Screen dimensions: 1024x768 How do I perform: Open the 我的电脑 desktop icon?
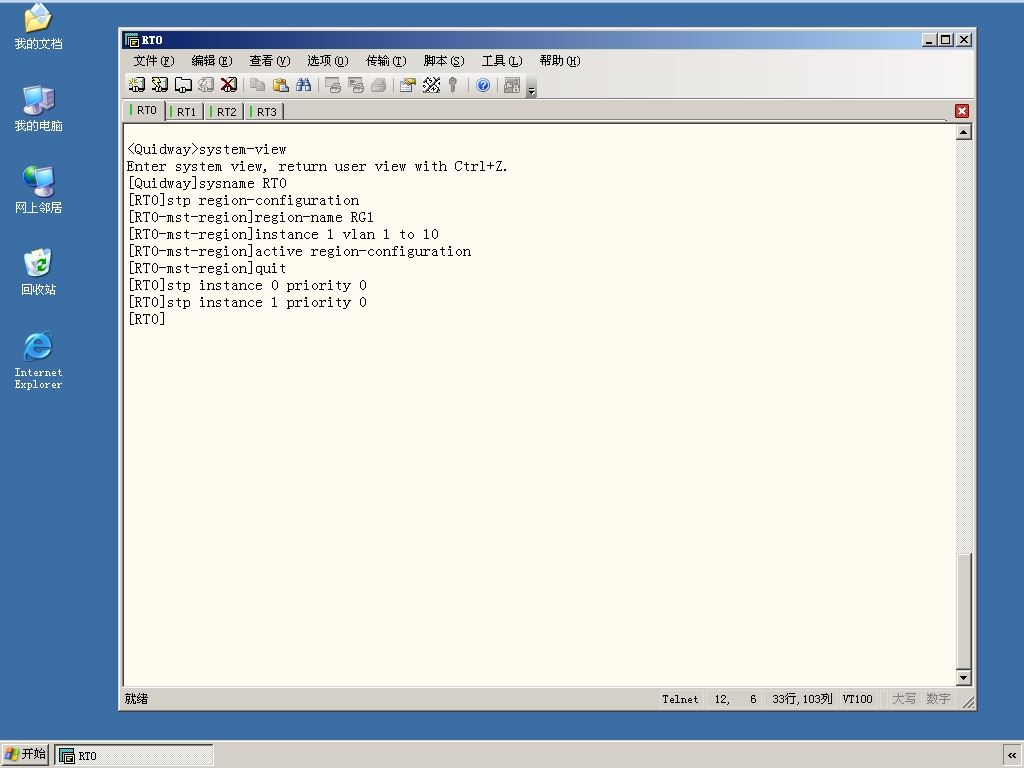point(39,108)
